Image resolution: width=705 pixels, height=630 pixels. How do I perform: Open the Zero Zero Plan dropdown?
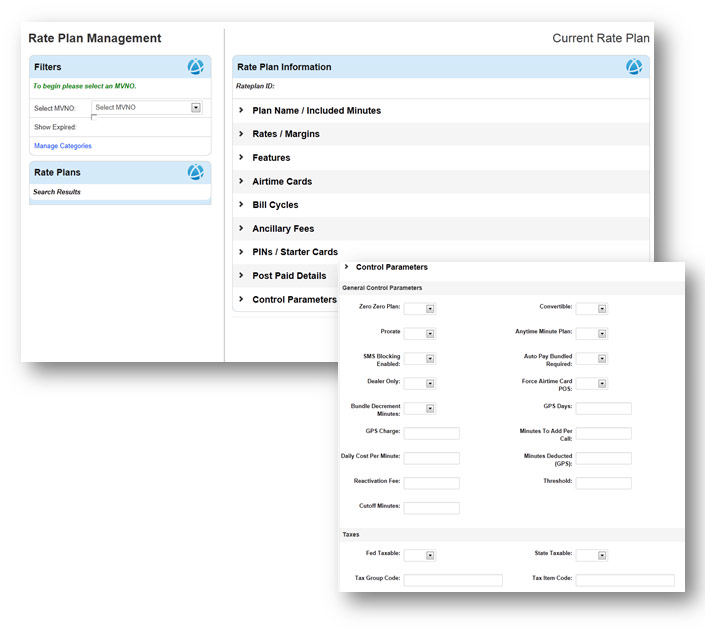tap(419, 309)
